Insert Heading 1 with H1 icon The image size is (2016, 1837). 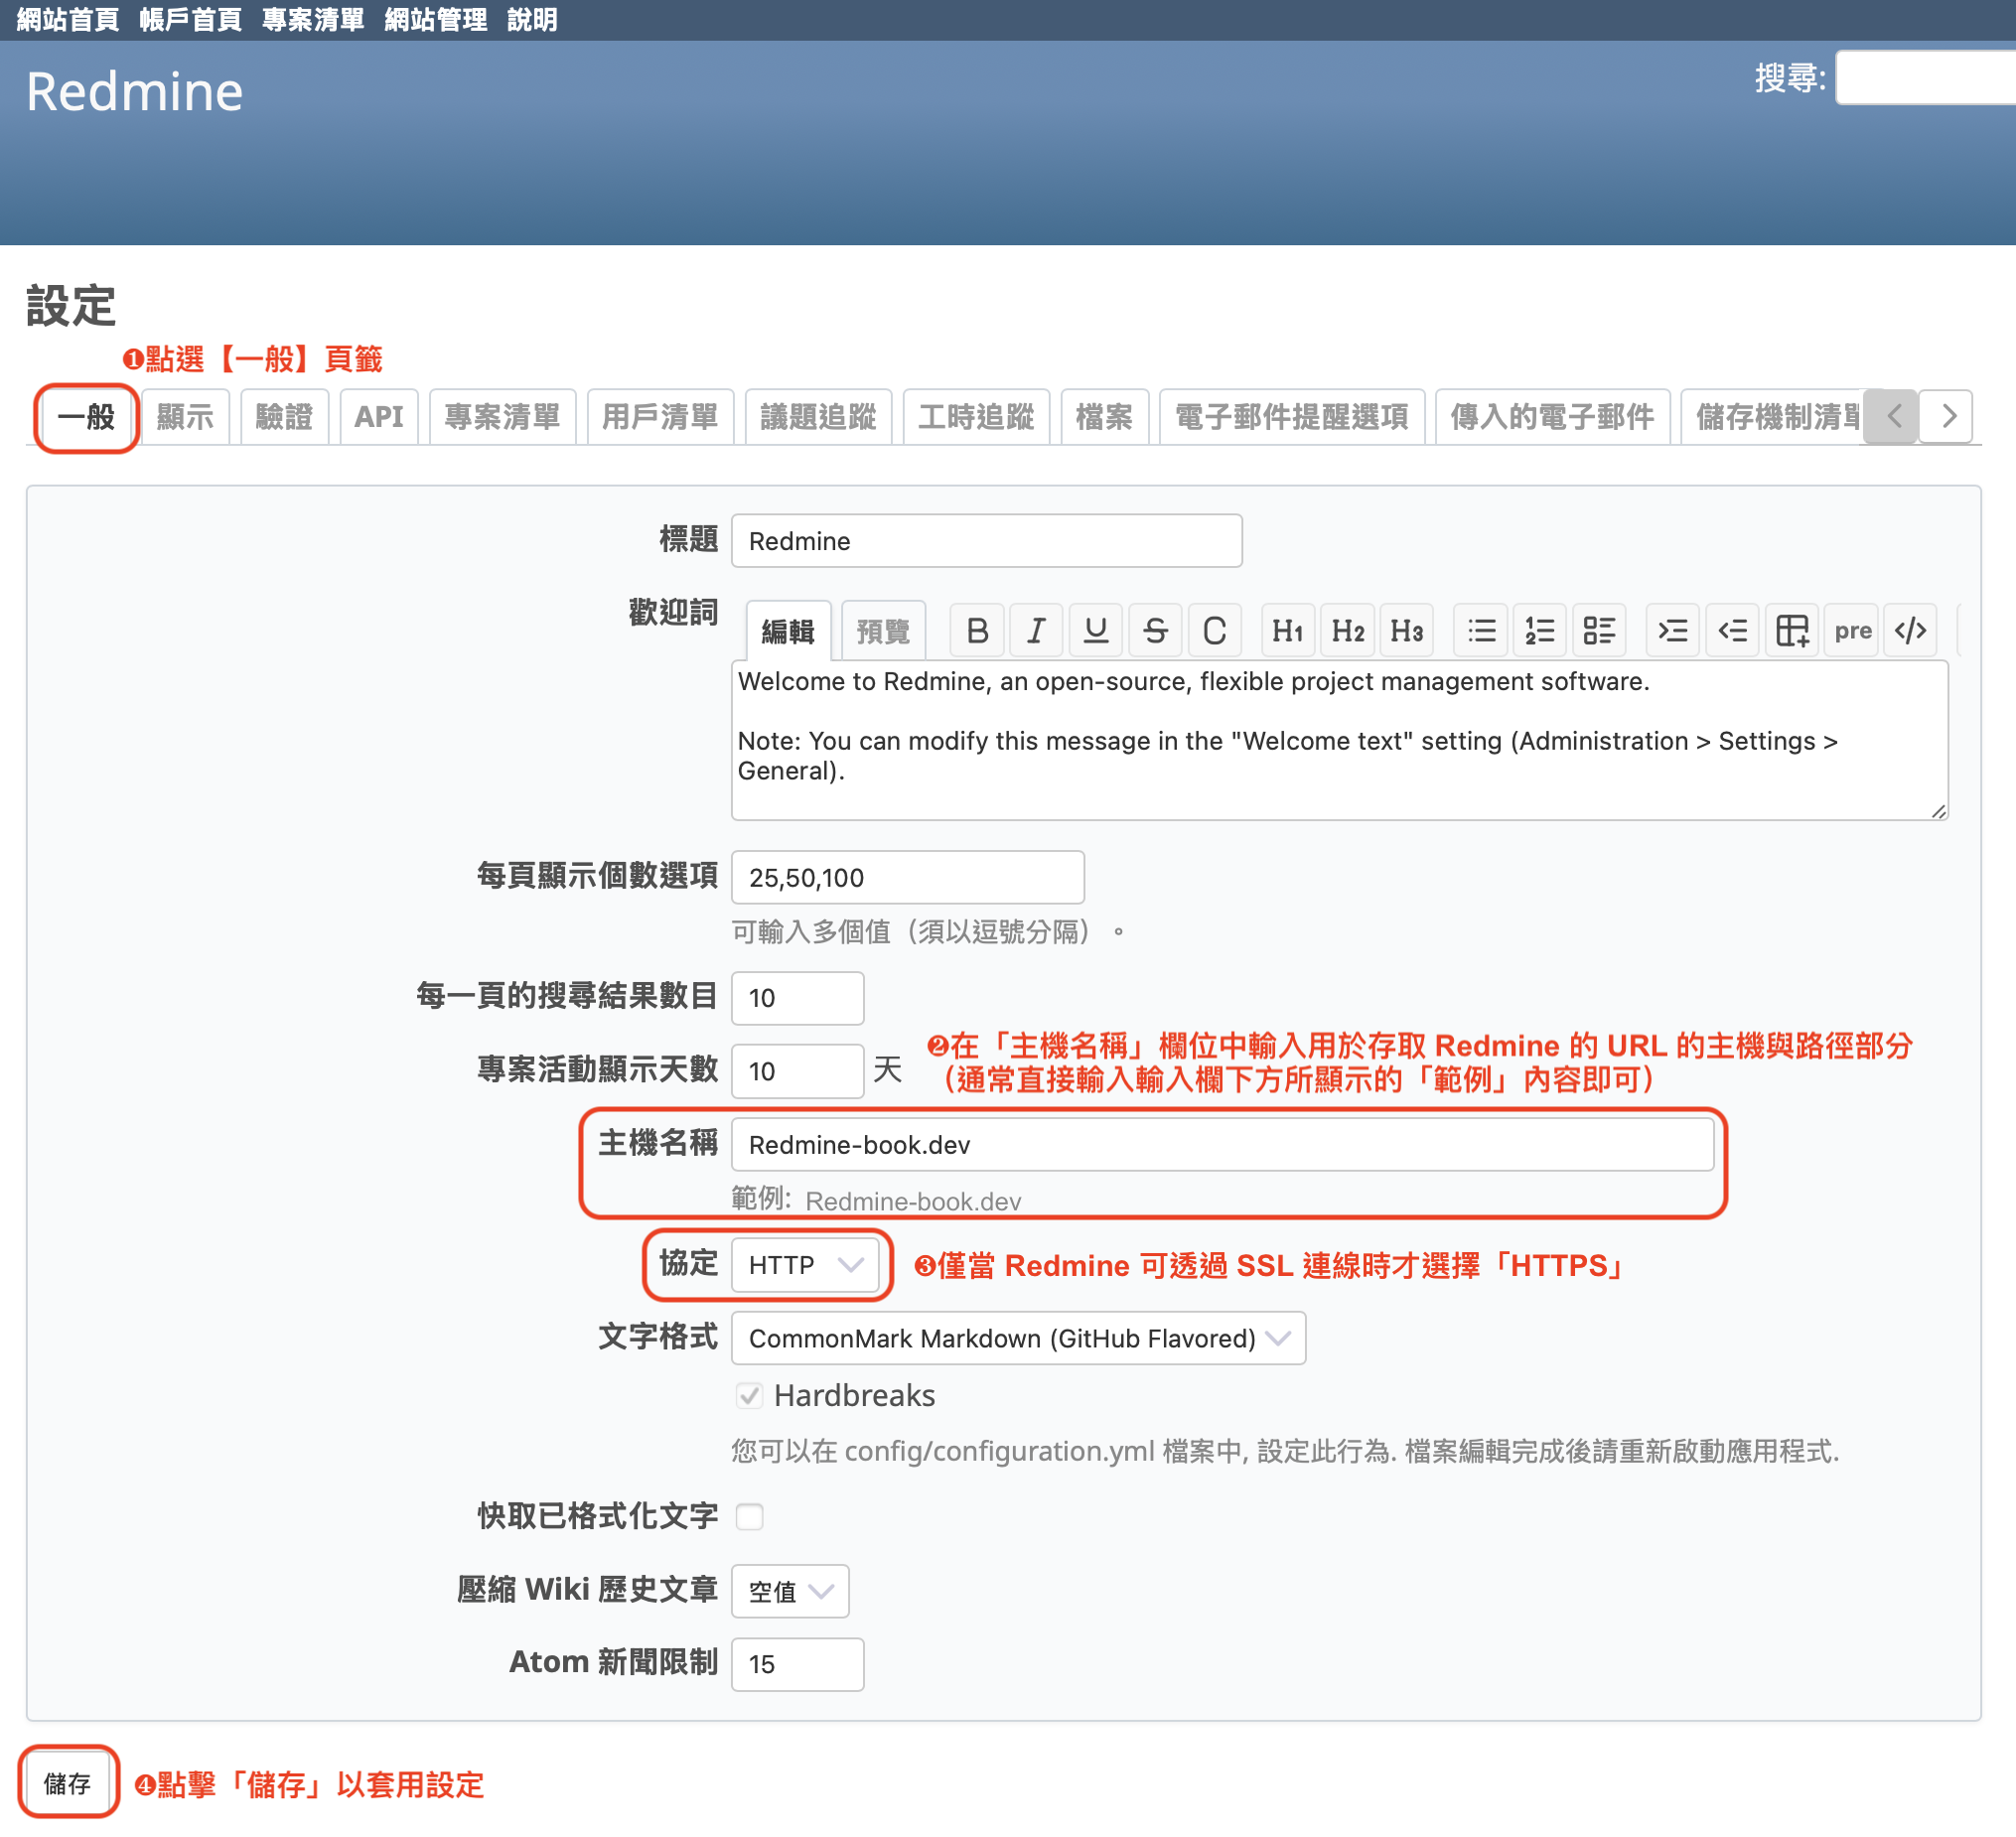coord(1287,631)
